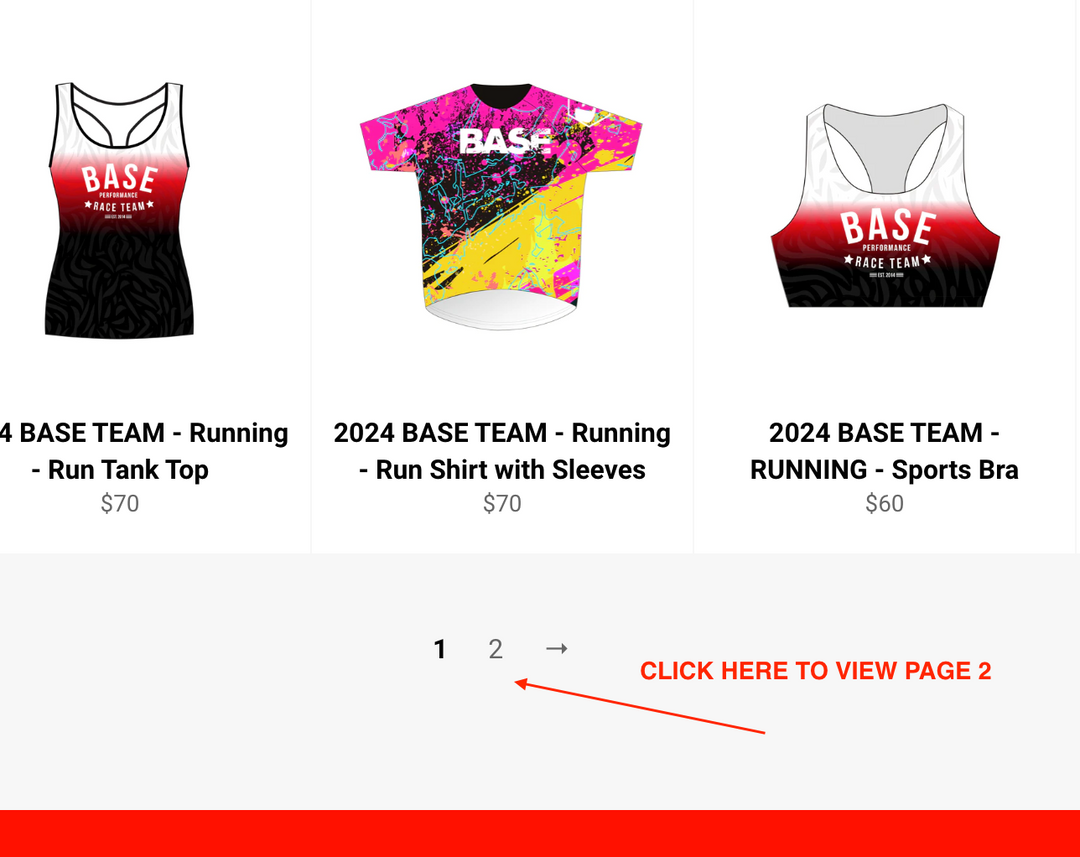Click the red annotation arrow pointing to page 2
Viewport: 1080px width, 857px height.
click(x=639, y=706)
